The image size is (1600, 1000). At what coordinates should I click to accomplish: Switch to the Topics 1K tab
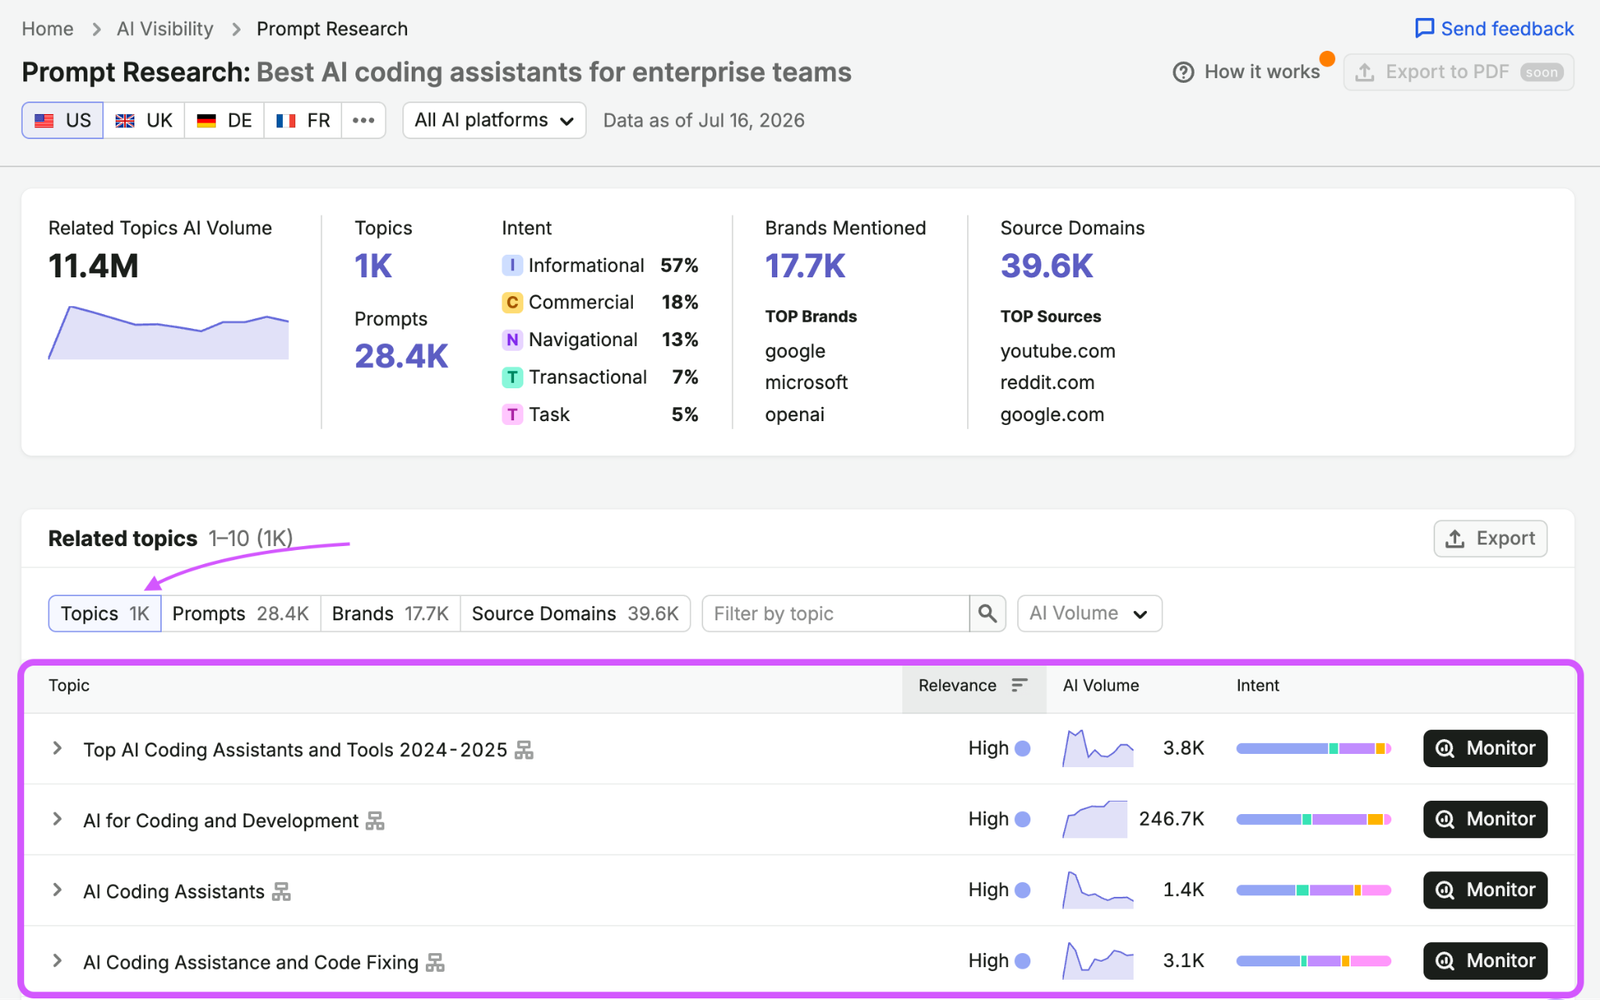tap(105, 613)
